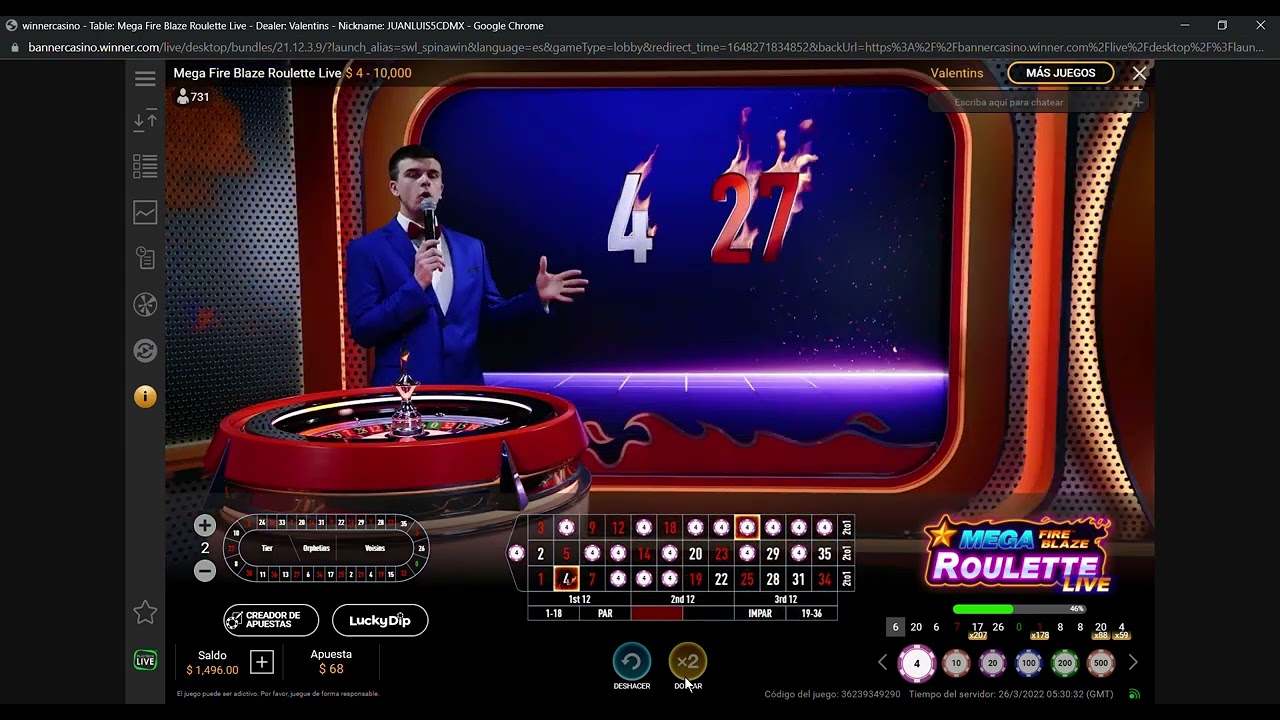Bet on the Tier racetrack section
This screenshot has height=720, width=1280.
click(x=267, y=548)
